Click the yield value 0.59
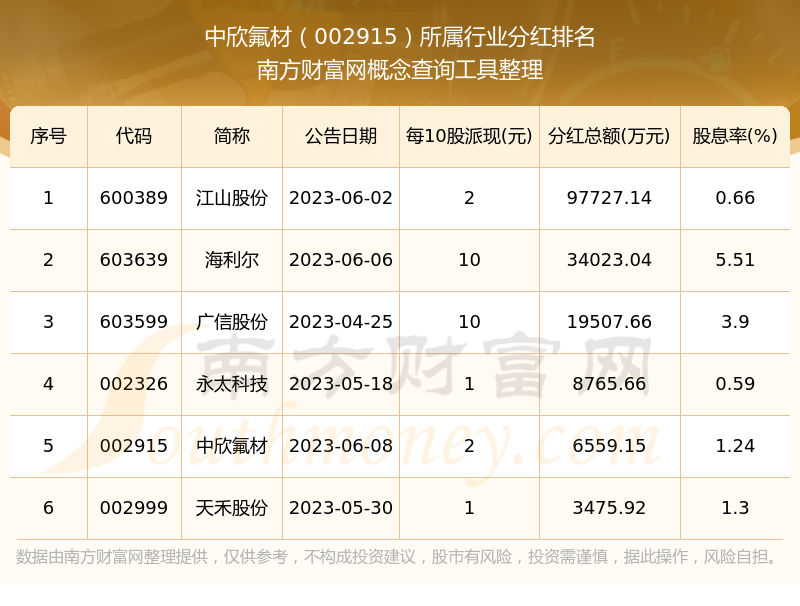Screen dimensions: 800x606 click(735, 384)
